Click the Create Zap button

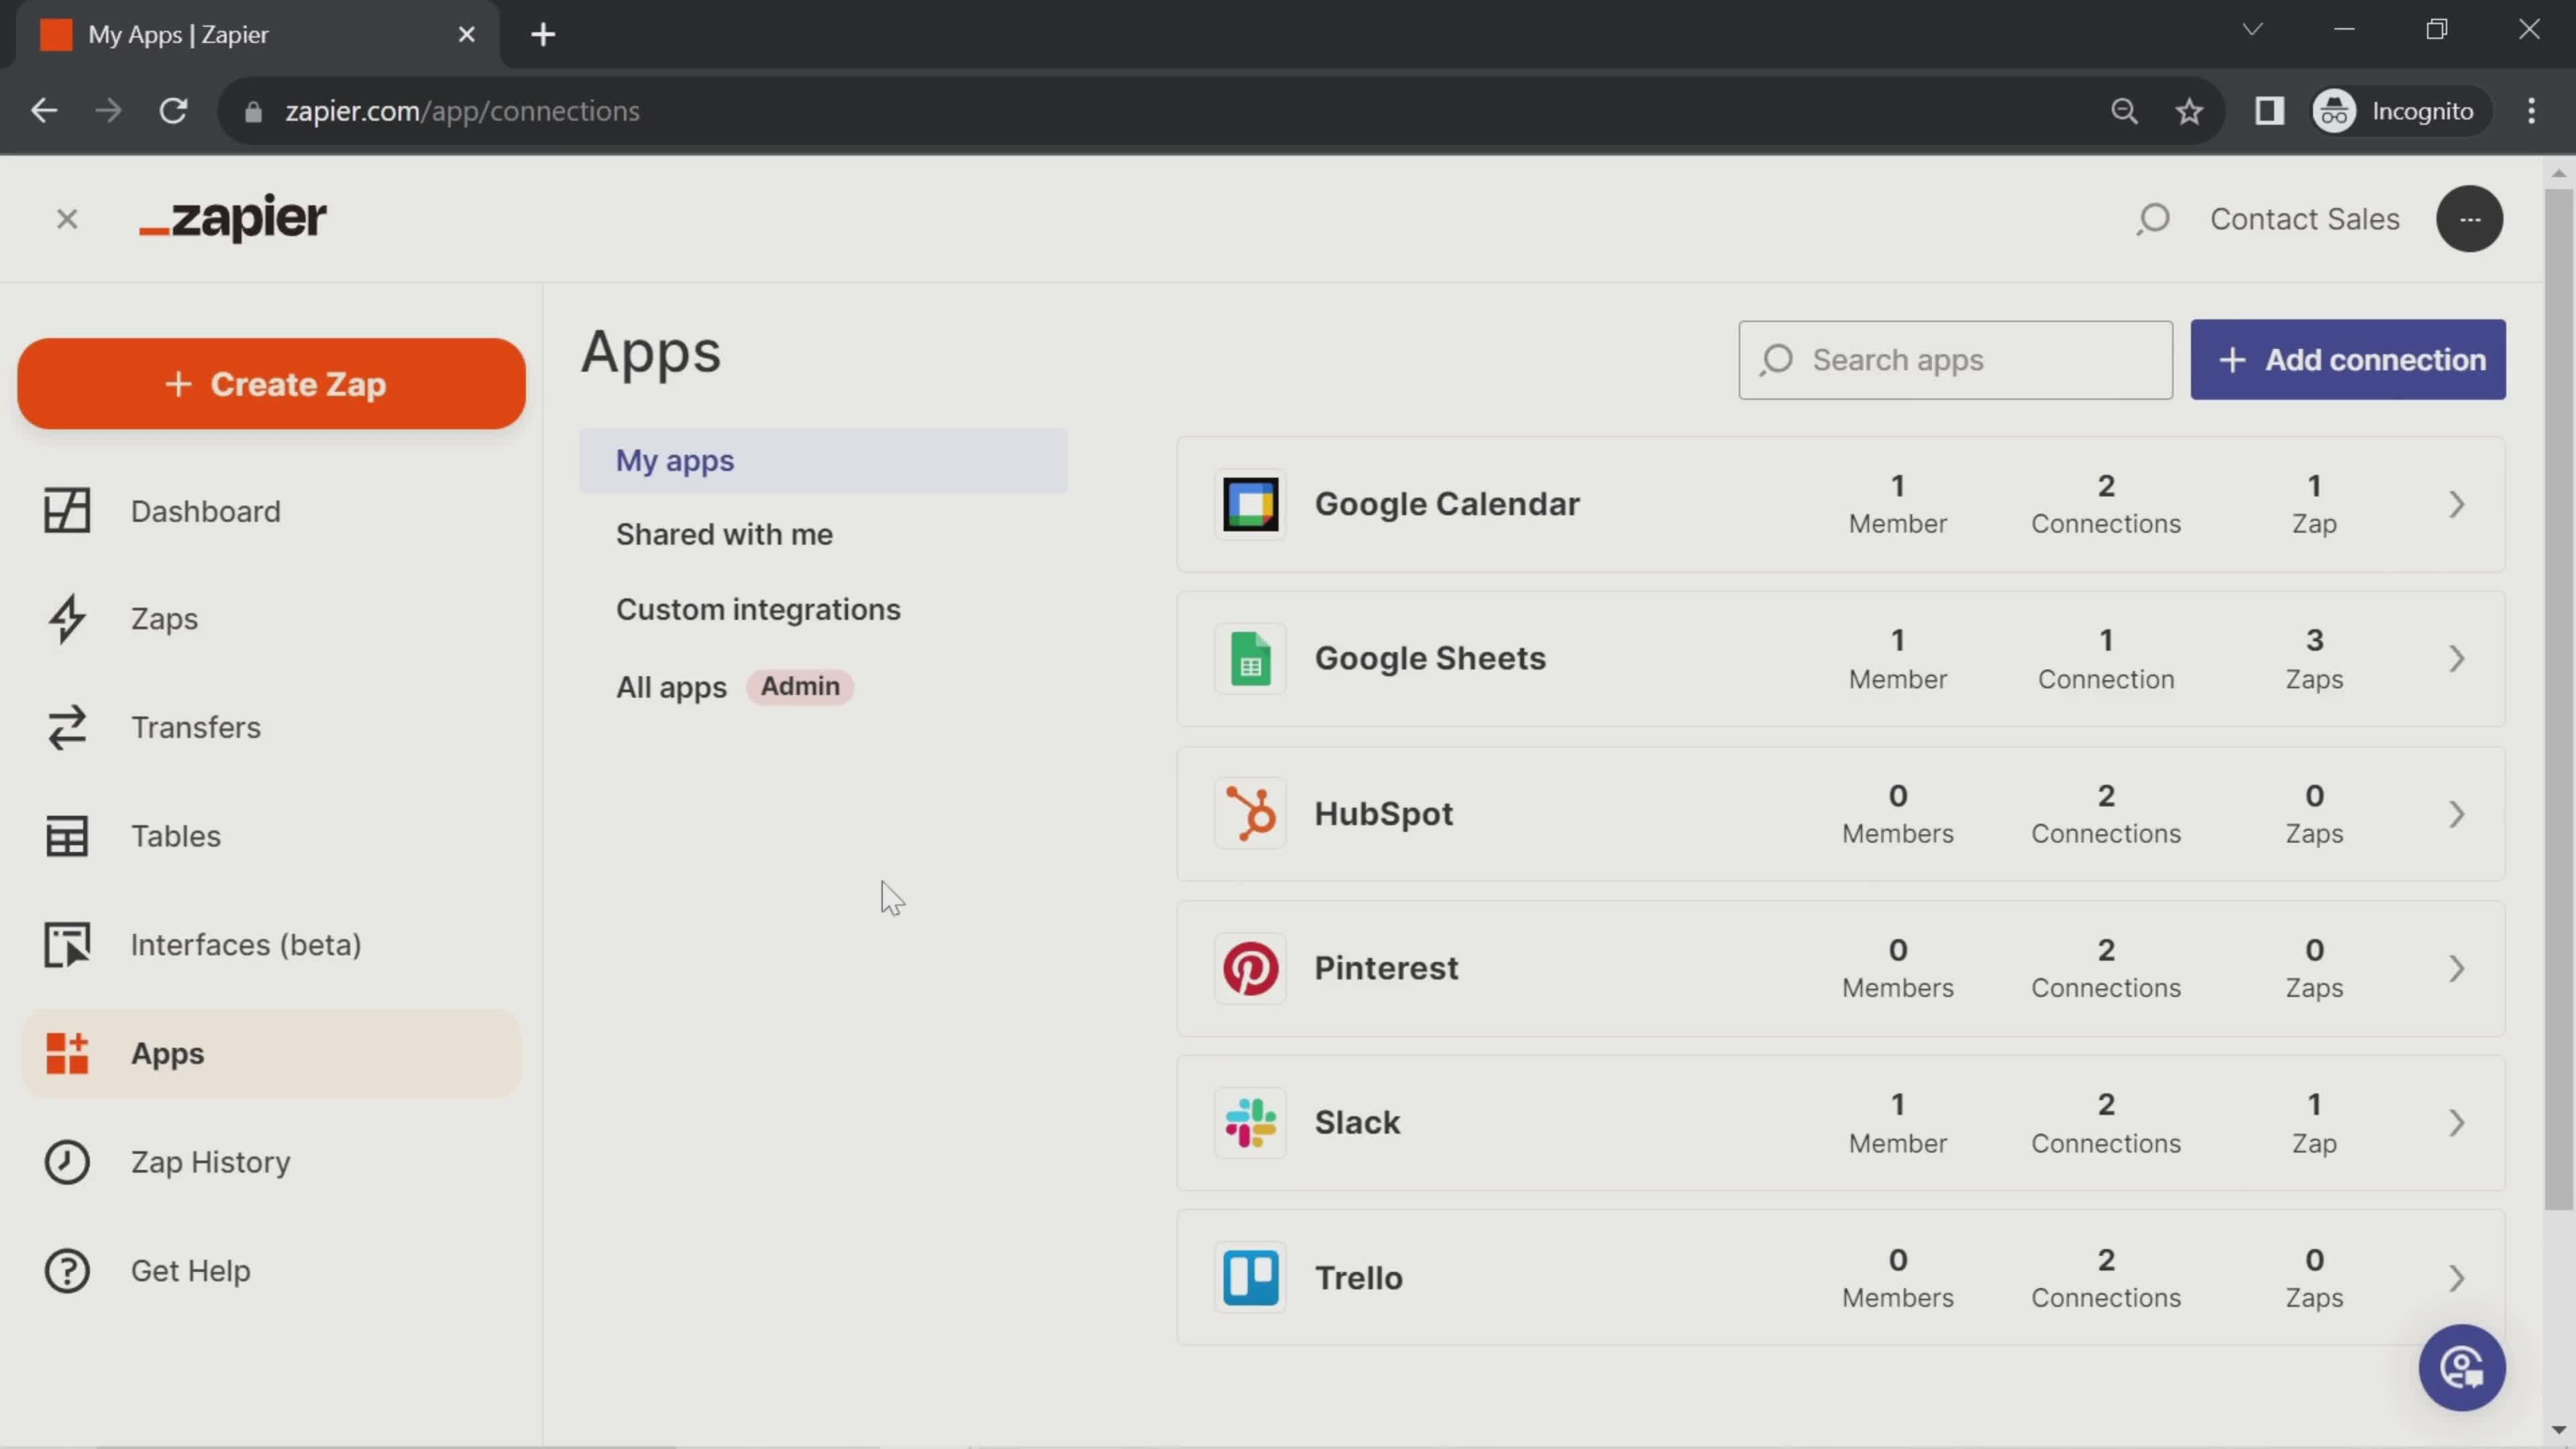coord(272,384)
